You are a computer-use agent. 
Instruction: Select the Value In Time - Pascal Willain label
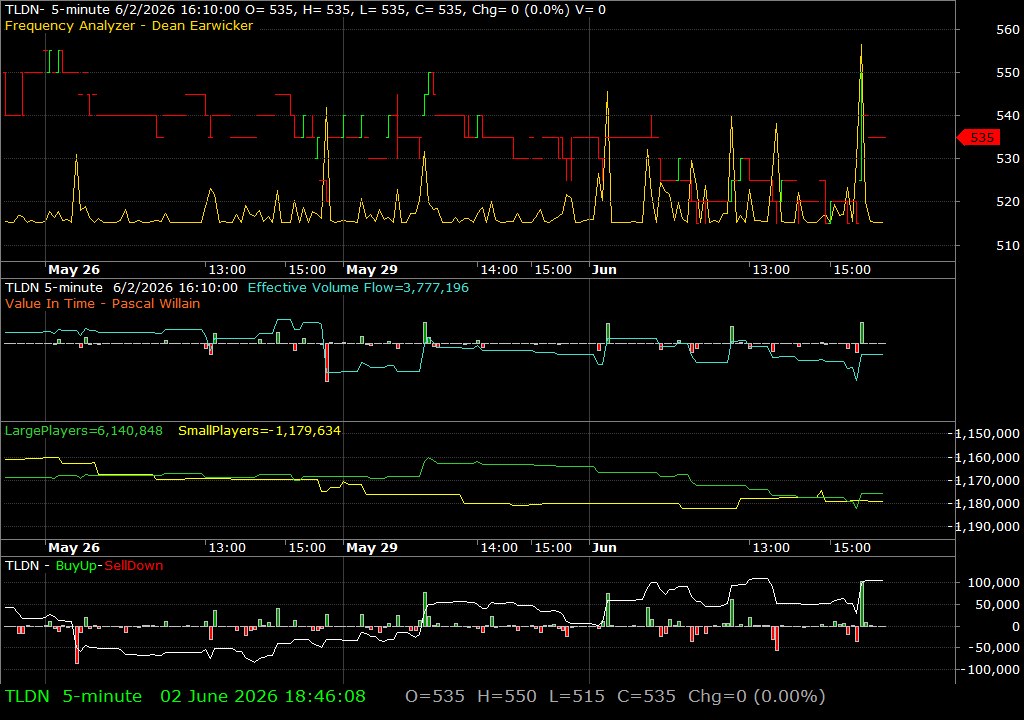pyautogui.click(x=103, y=303)
